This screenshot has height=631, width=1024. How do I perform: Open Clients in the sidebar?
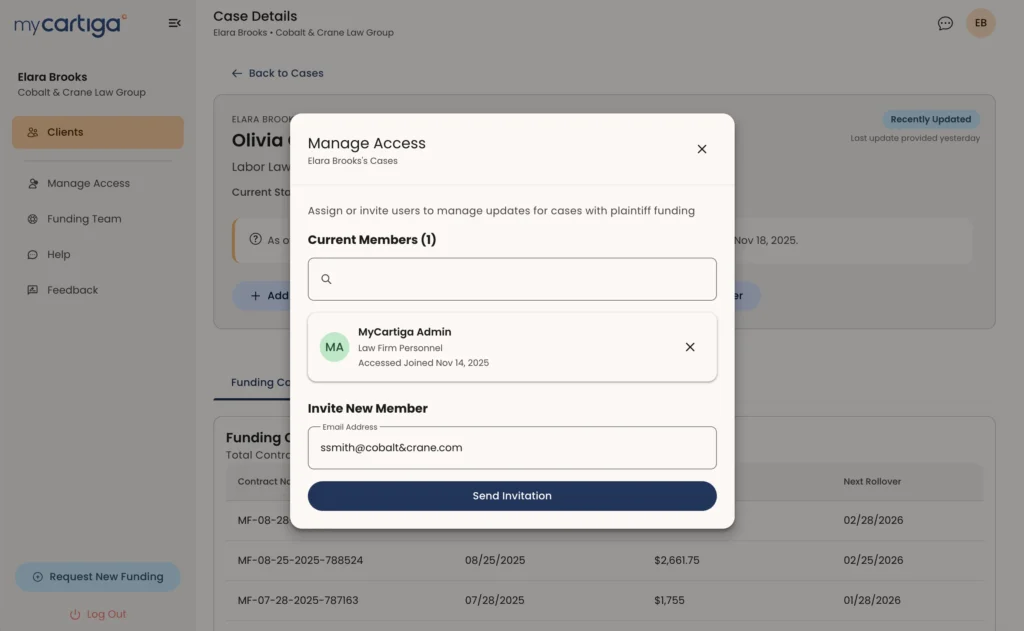click(98, 132)
